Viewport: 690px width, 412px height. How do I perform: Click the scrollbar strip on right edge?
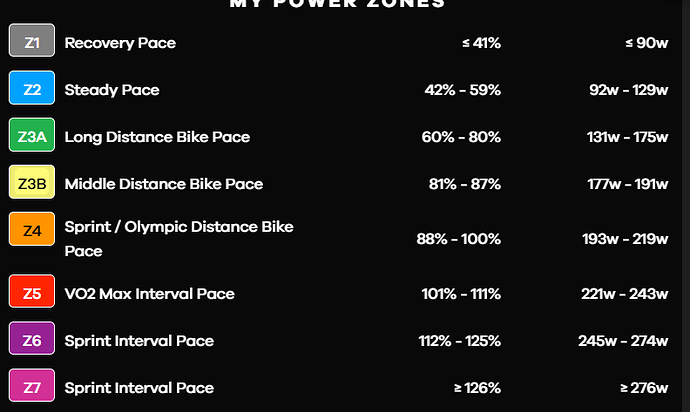[686, 206]
